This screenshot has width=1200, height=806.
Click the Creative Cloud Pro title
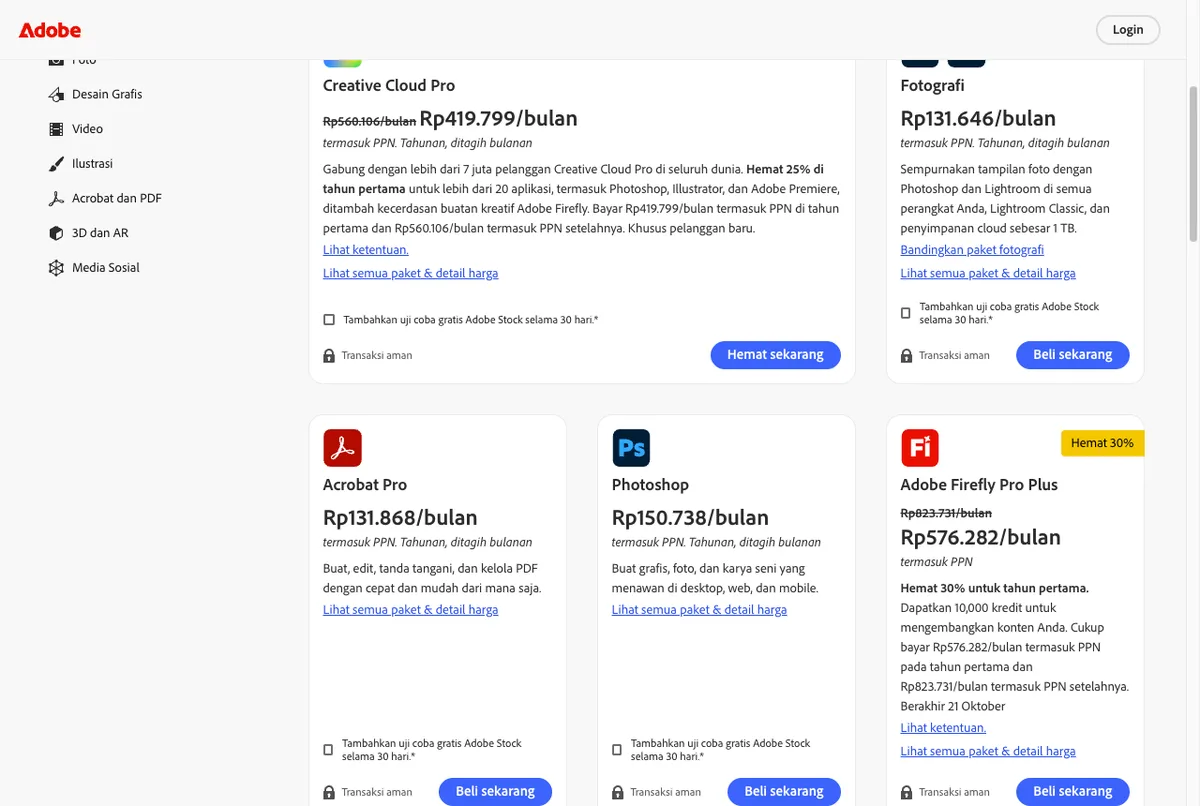tap(389, 86)
